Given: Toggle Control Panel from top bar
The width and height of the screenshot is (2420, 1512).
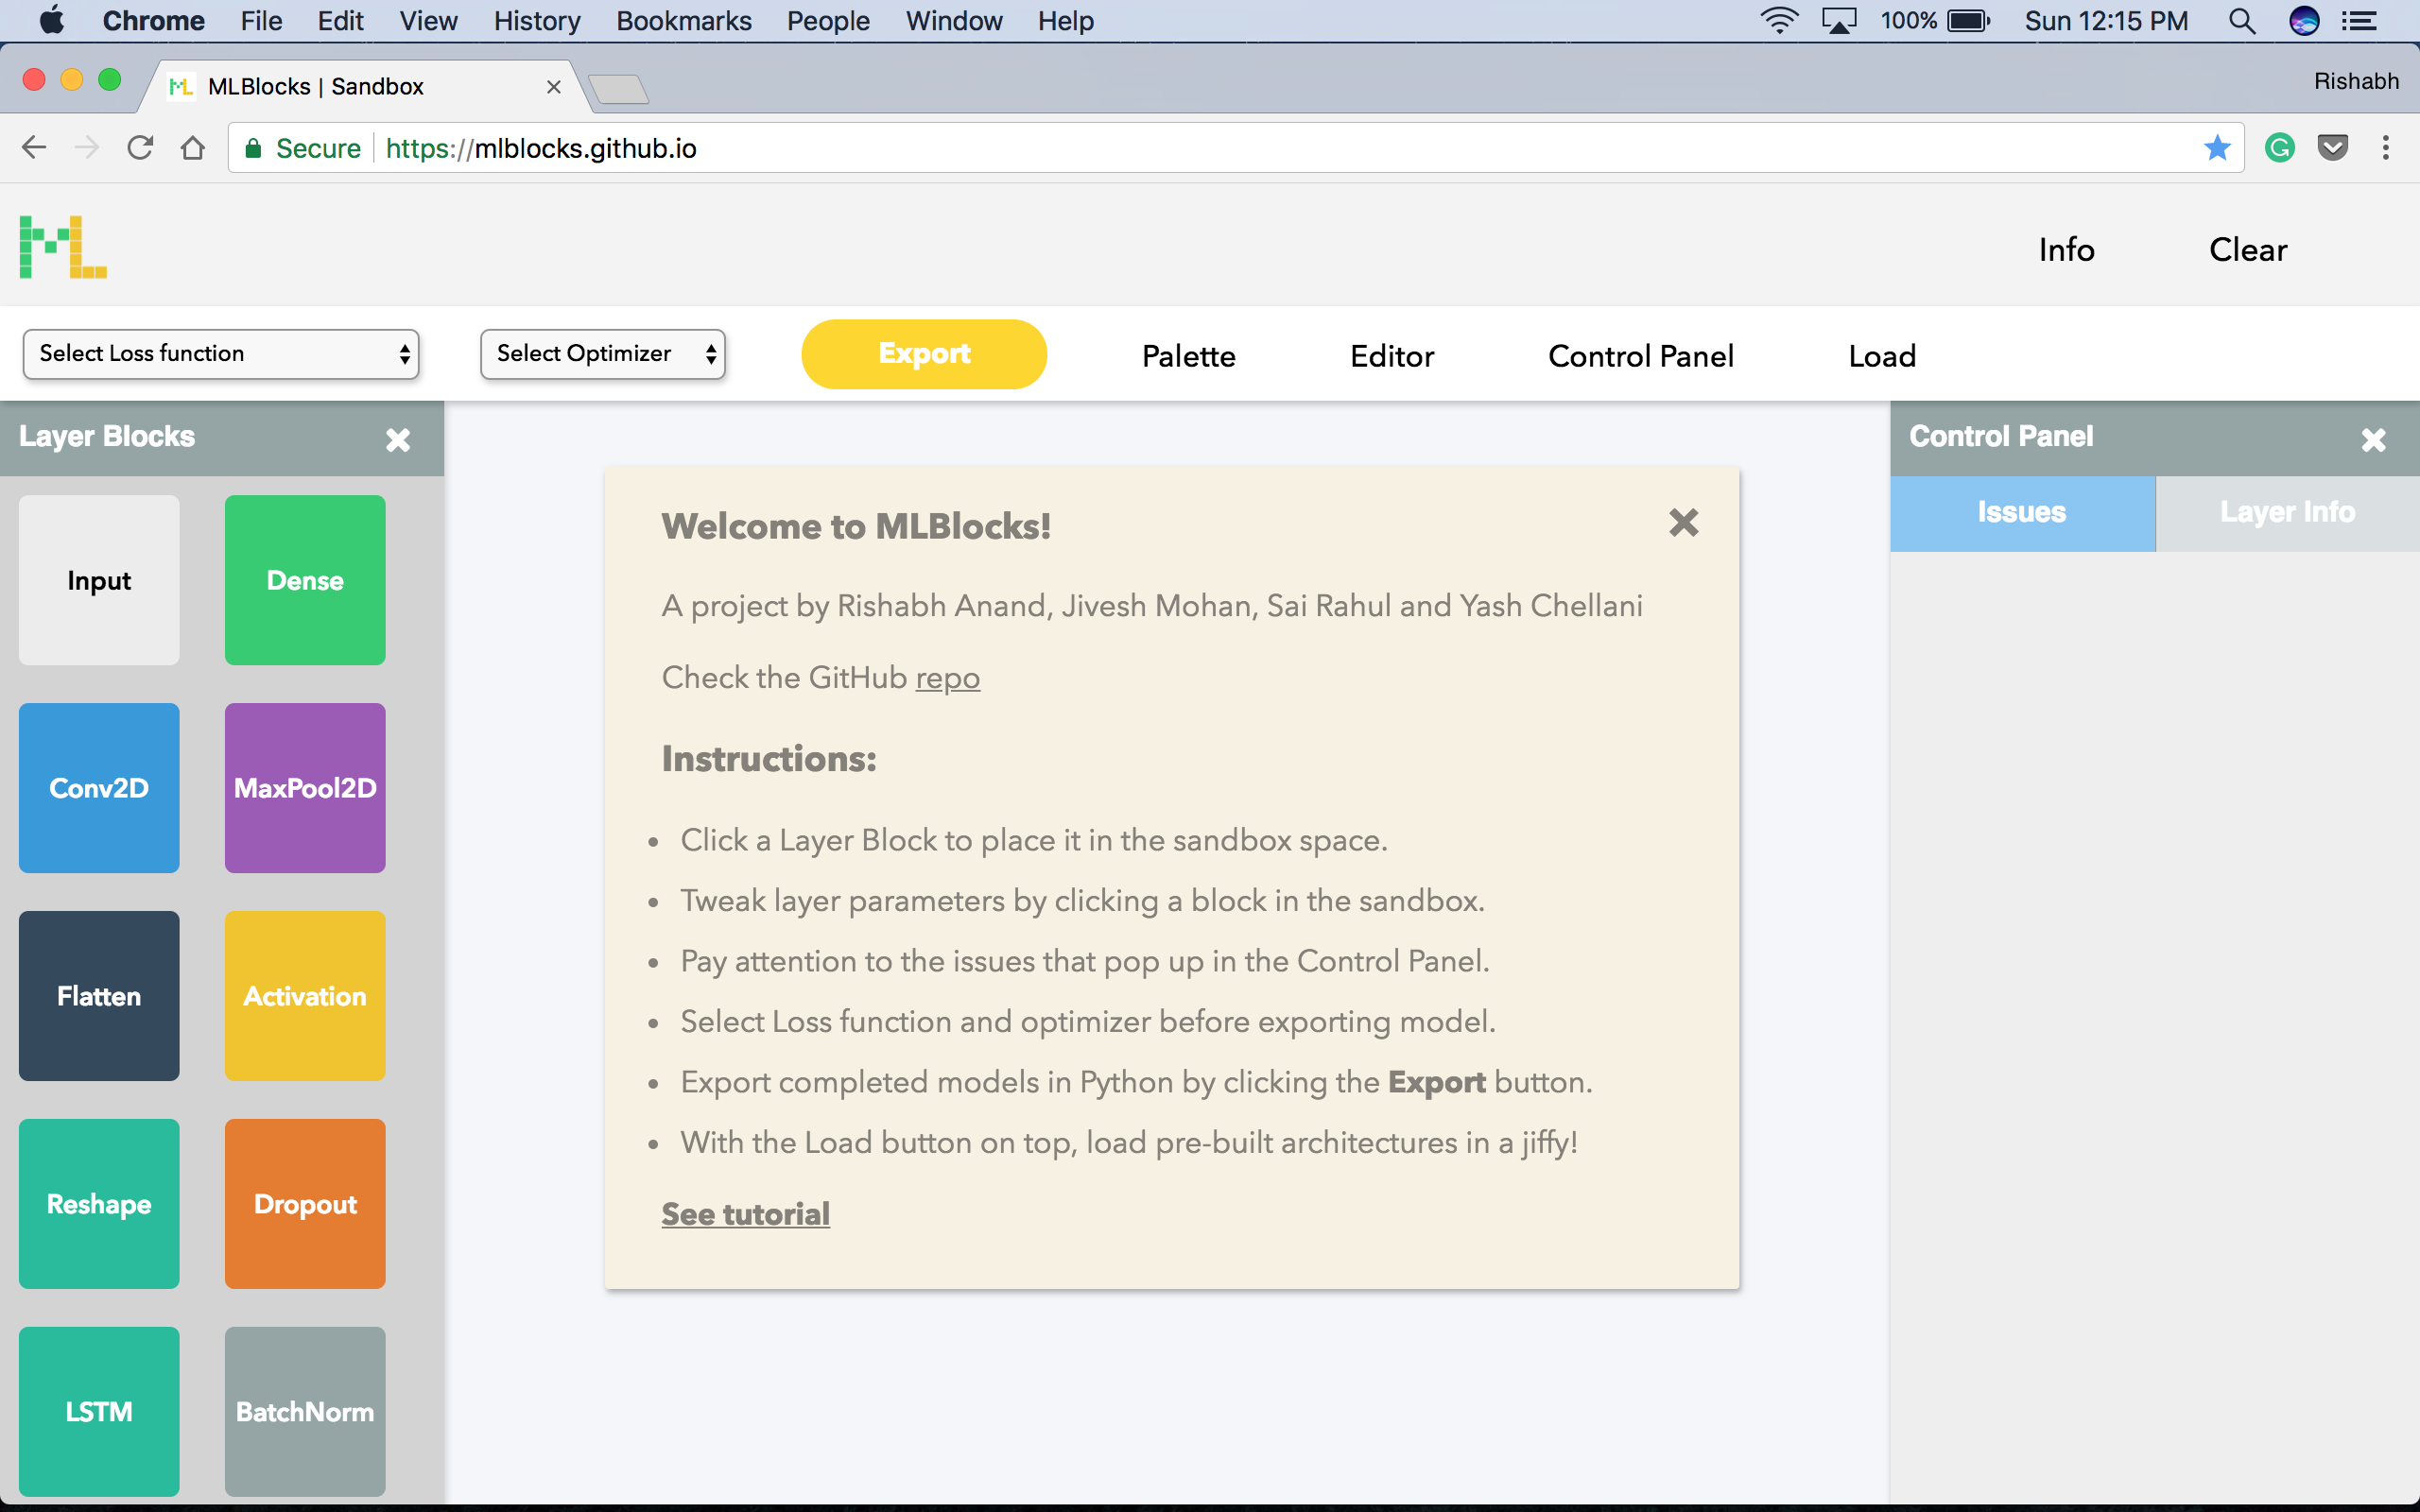Looking at the screenshot, I should click(x=1640, y=356).
